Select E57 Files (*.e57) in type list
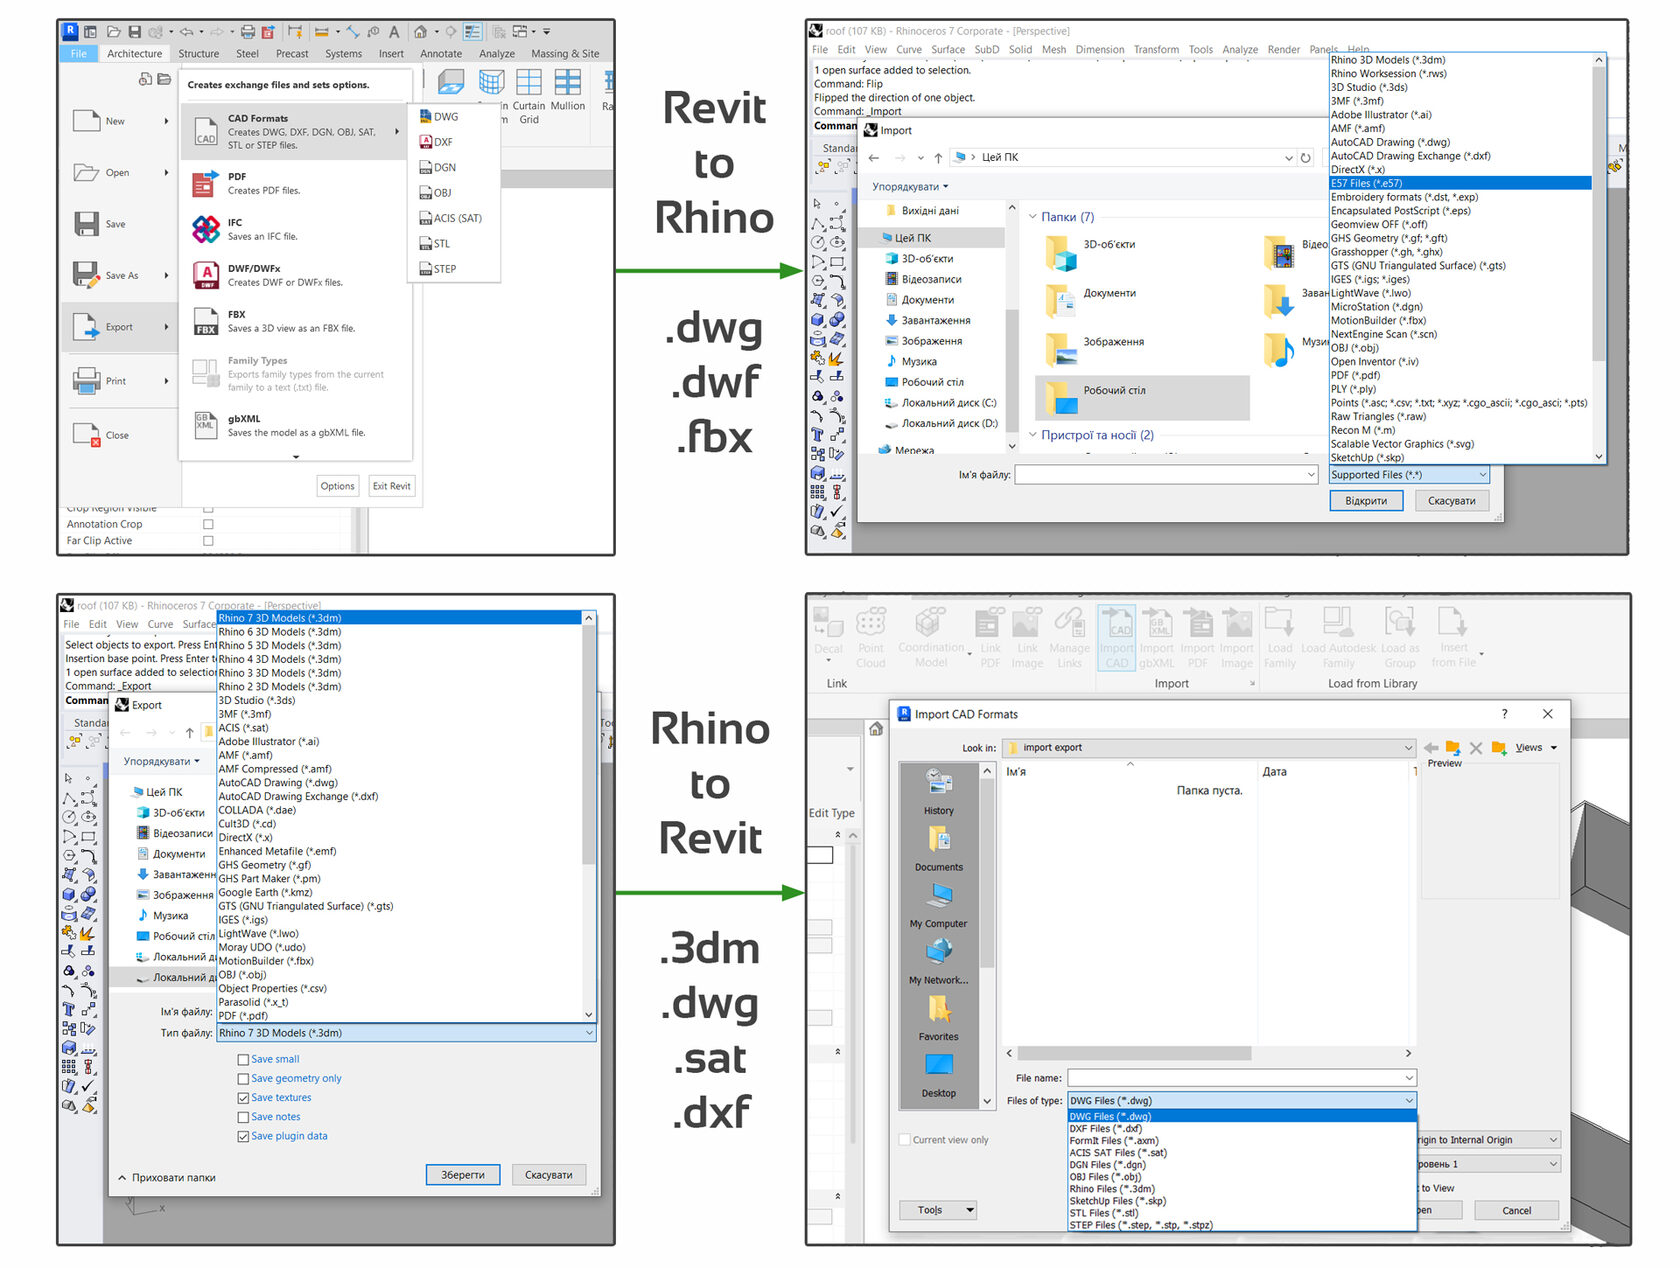The height and width of the screenshot is (1268, 1680). tap(1460, 183)
